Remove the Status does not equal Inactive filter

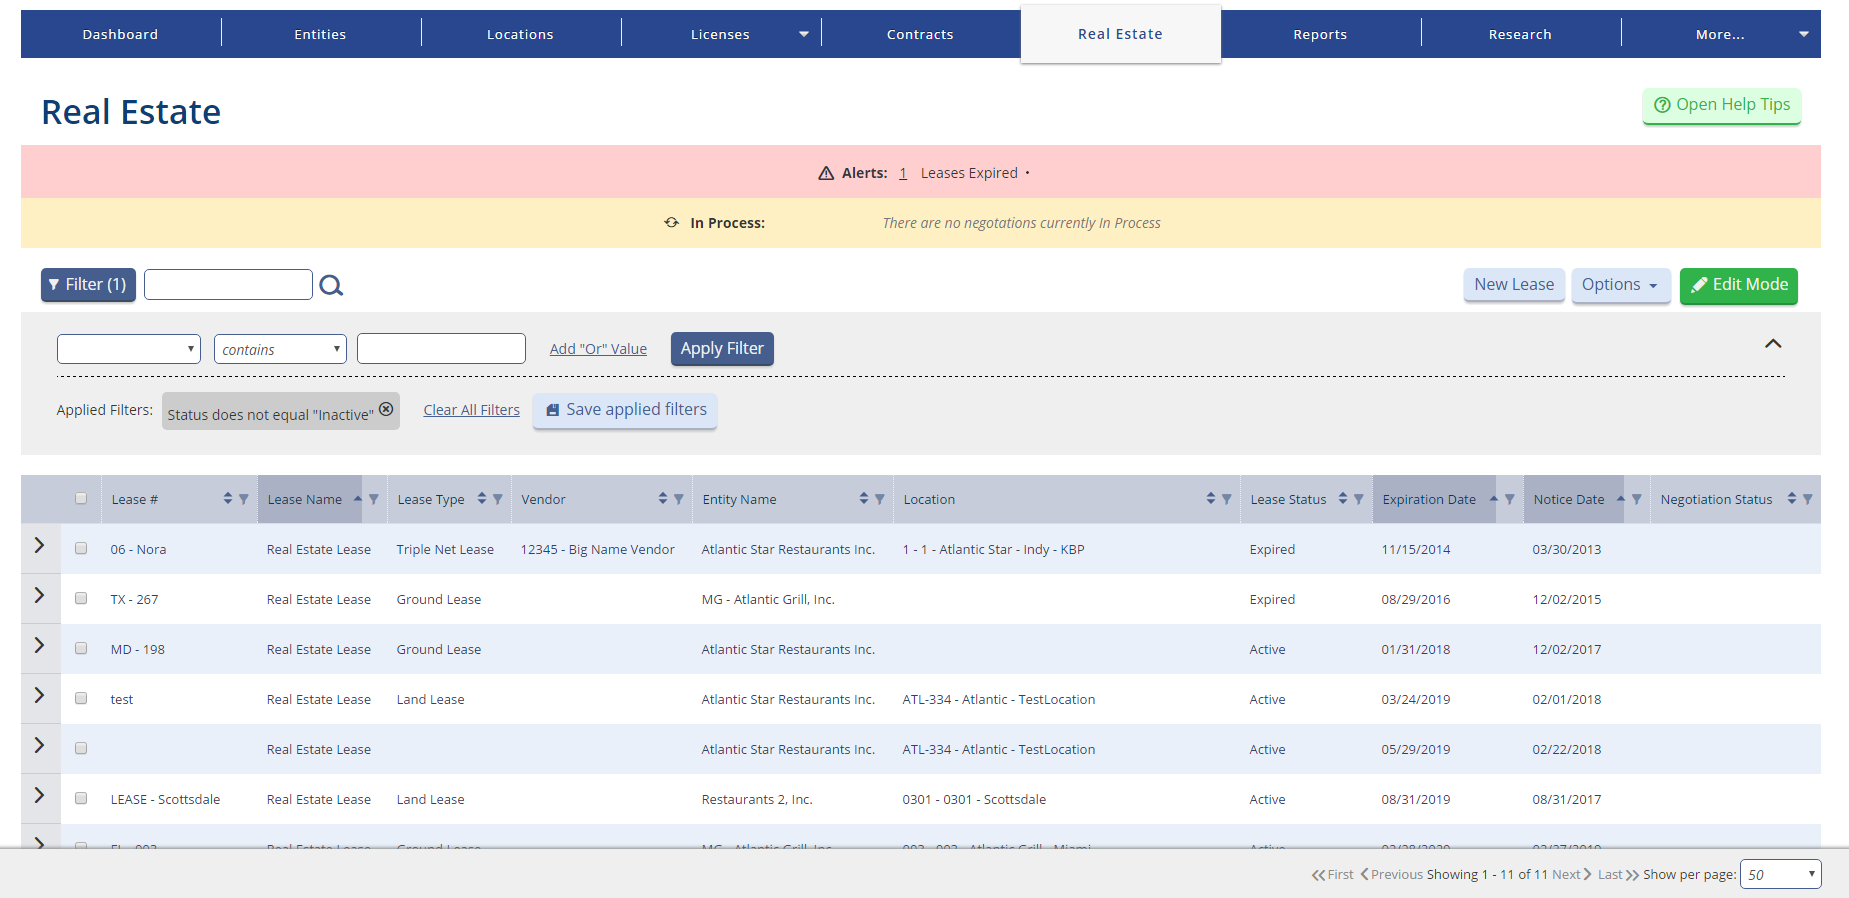tap(386, 409)
